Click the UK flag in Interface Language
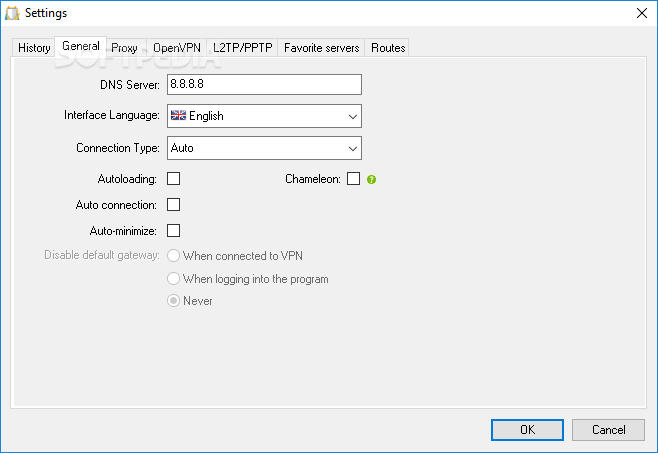The height and width of the screenshot is (453, 658). point(178,115)
